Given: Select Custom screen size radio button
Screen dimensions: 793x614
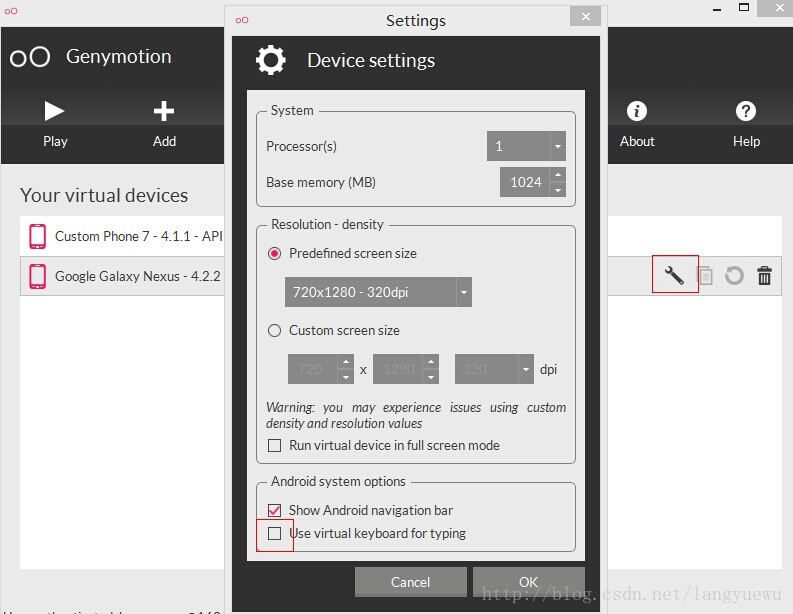Looking at the screenshot, I should [x=275, y=331].
